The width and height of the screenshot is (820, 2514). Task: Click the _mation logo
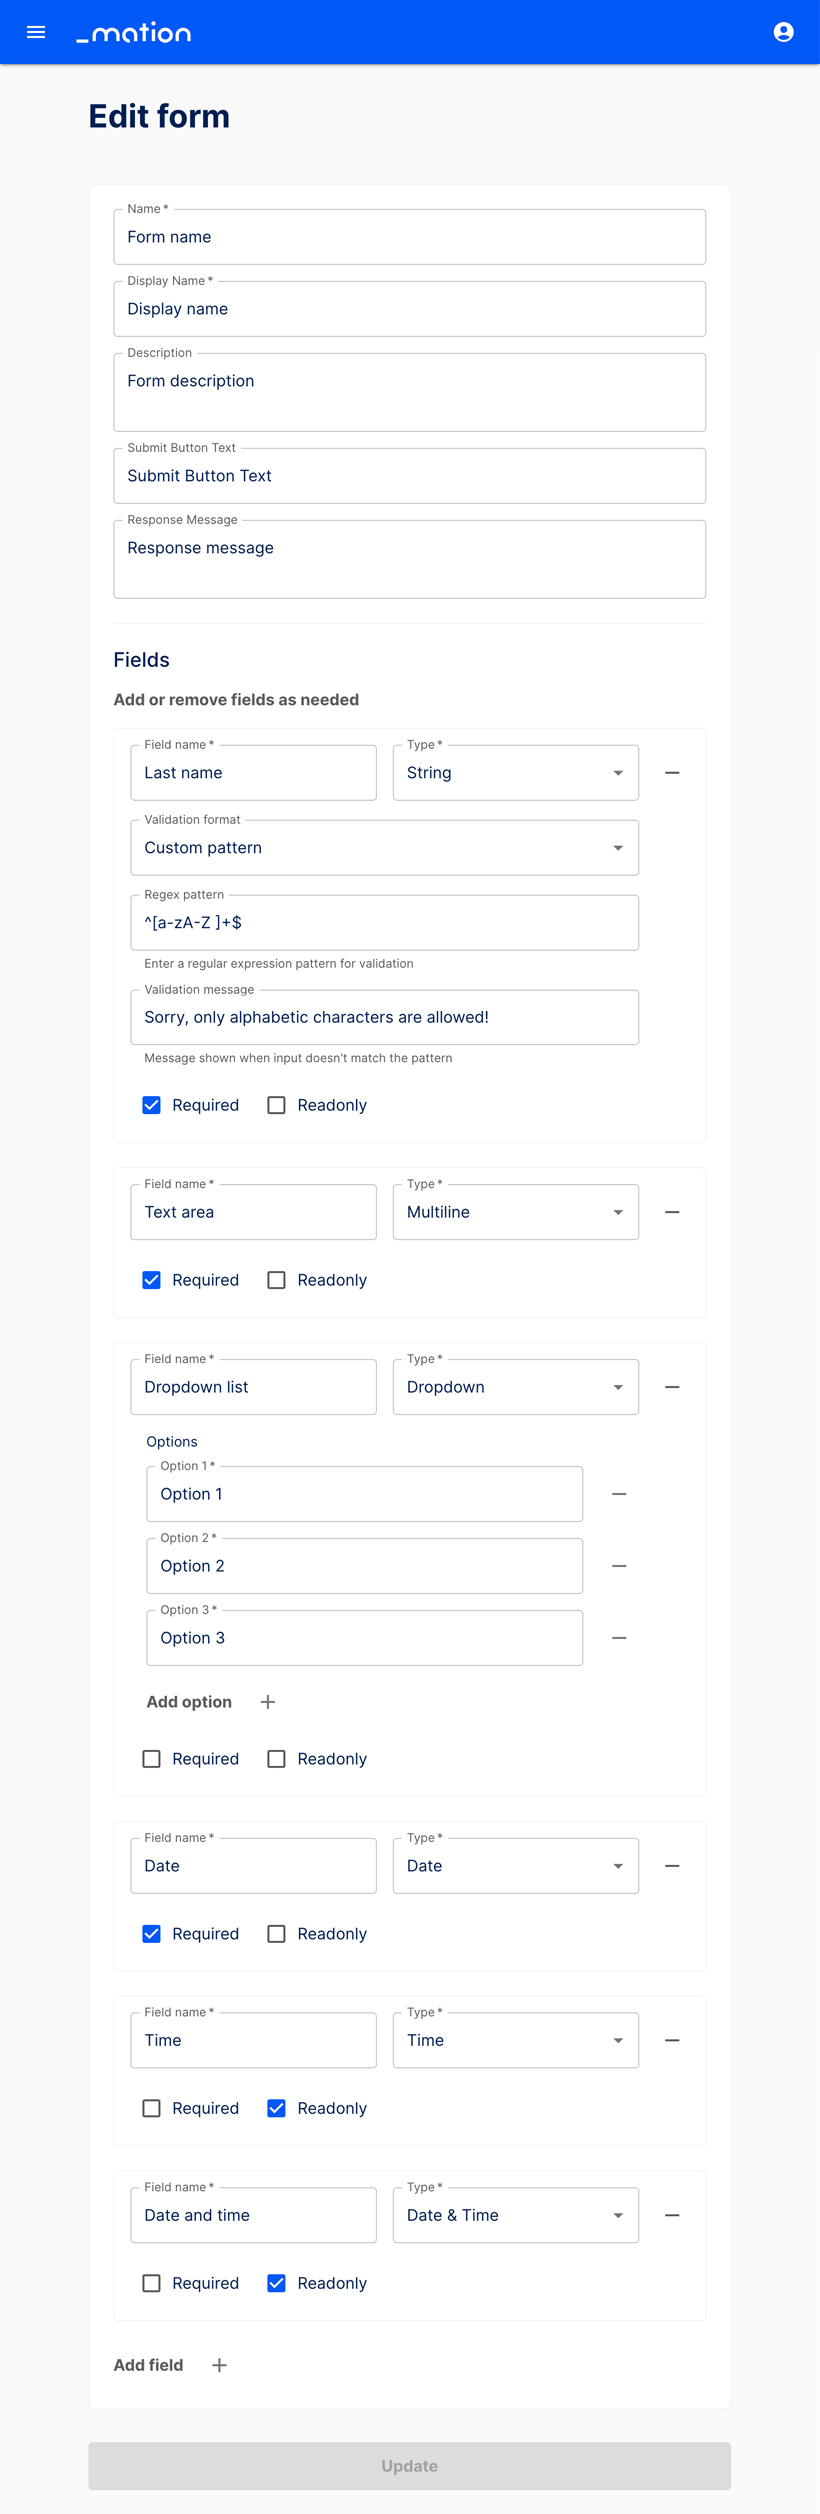tap(134, 33)
